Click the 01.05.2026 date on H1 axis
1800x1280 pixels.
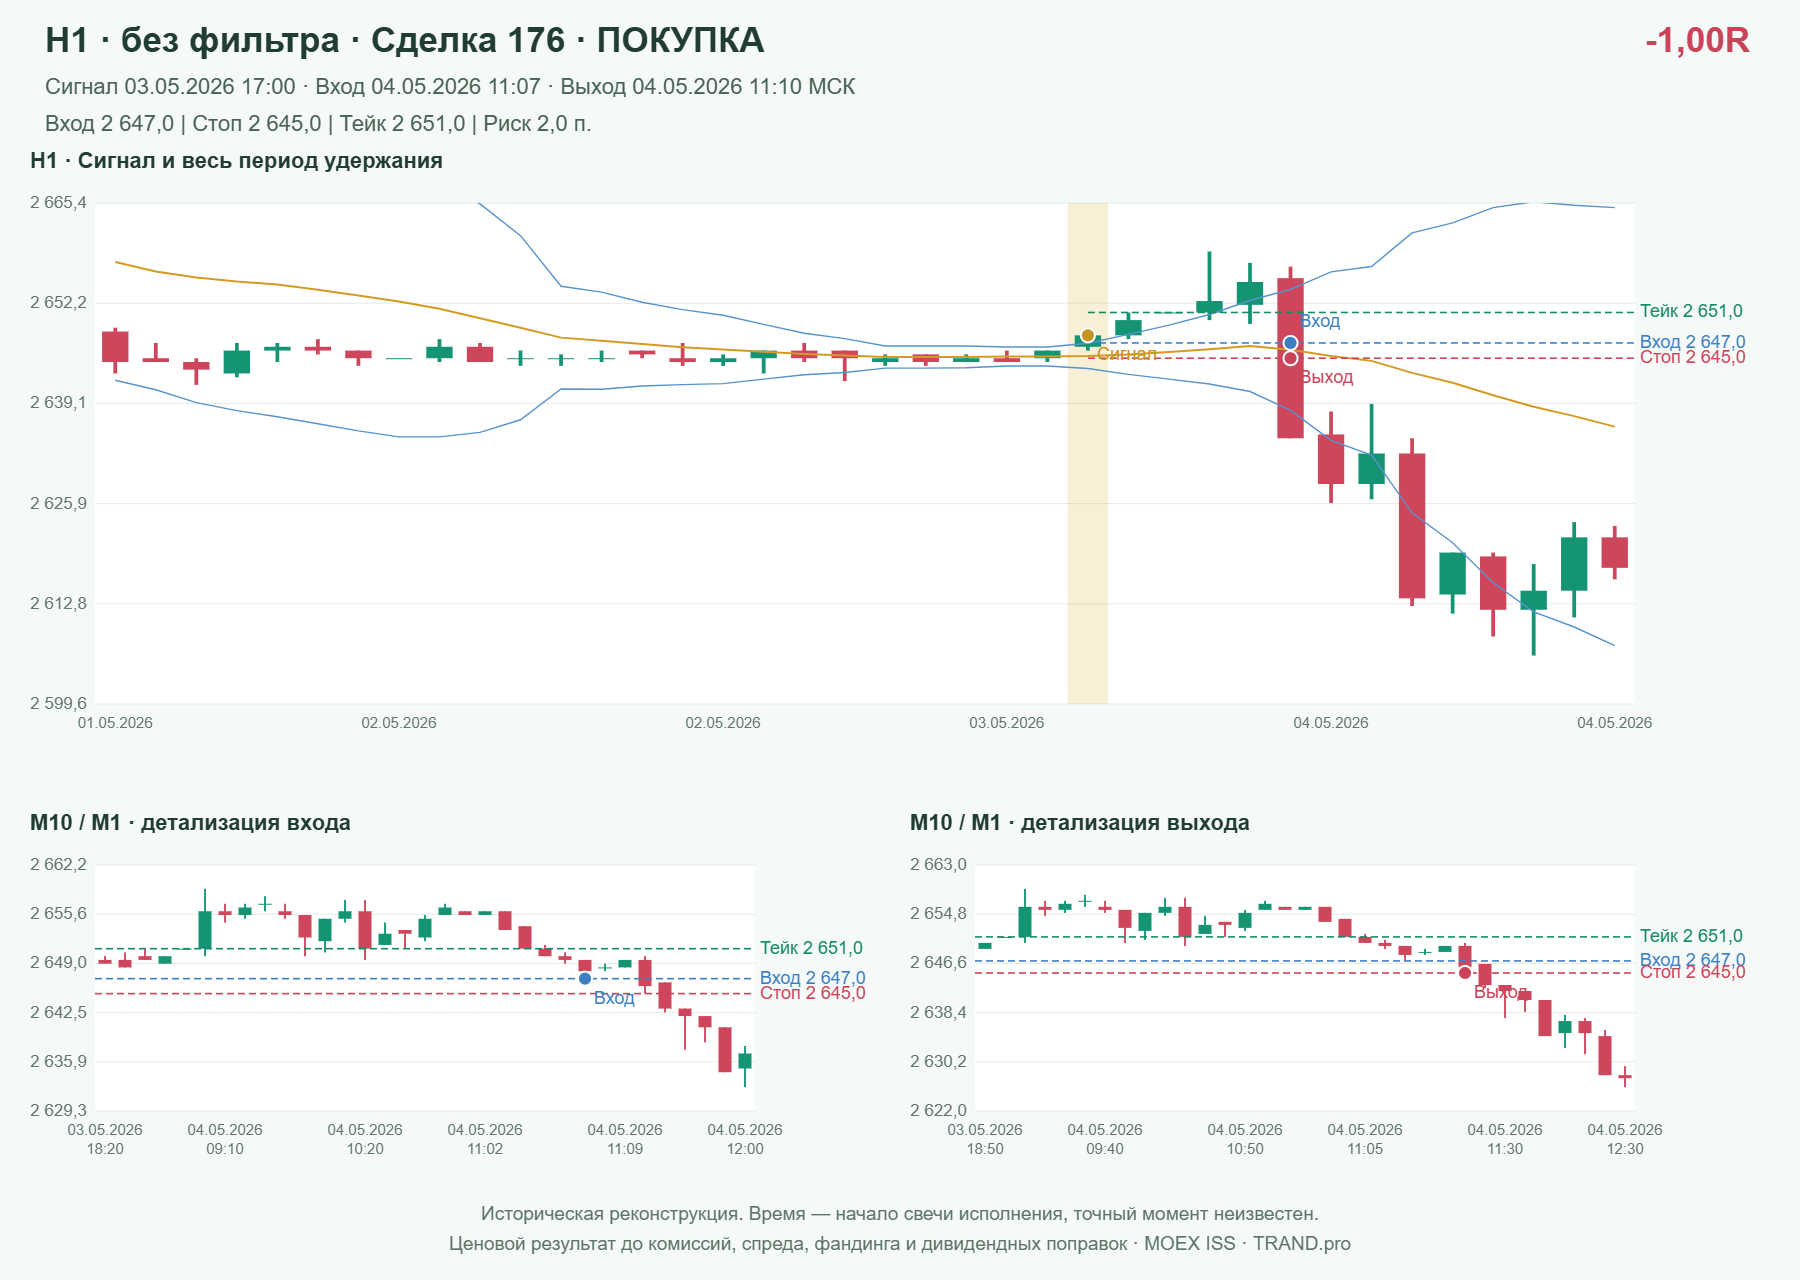click(115, 723)
